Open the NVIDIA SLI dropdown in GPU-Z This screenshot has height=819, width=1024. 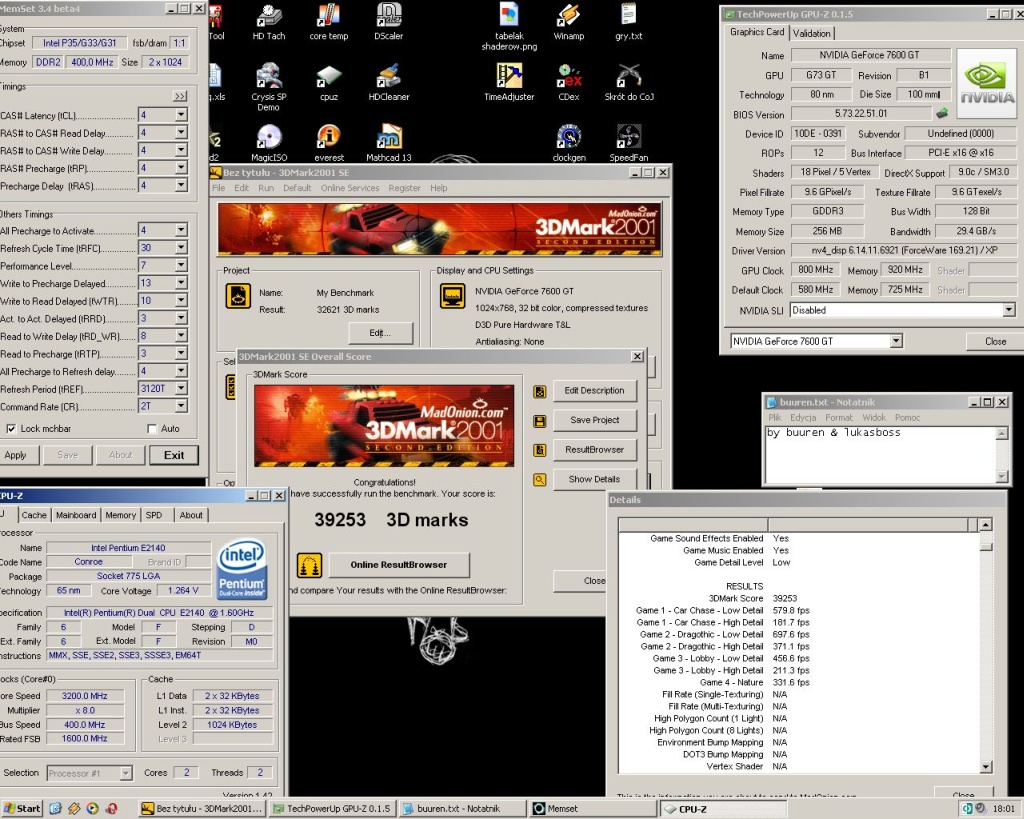pyautogui.click(x=1009, y=310)
